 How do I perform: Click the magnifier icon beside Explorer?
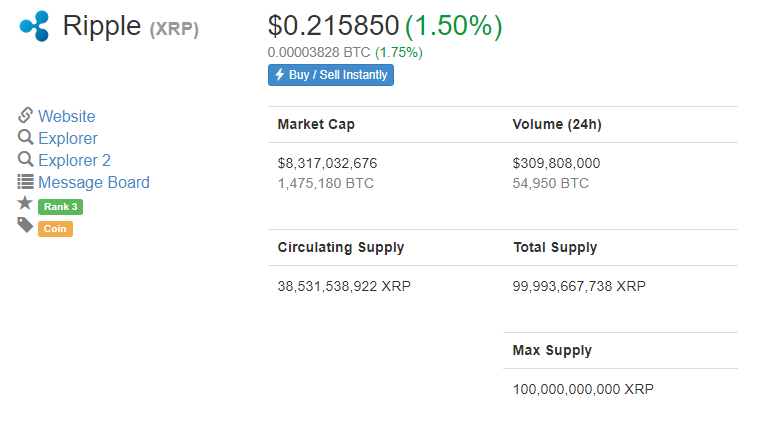pyautogui.click(x=26, y=138)
